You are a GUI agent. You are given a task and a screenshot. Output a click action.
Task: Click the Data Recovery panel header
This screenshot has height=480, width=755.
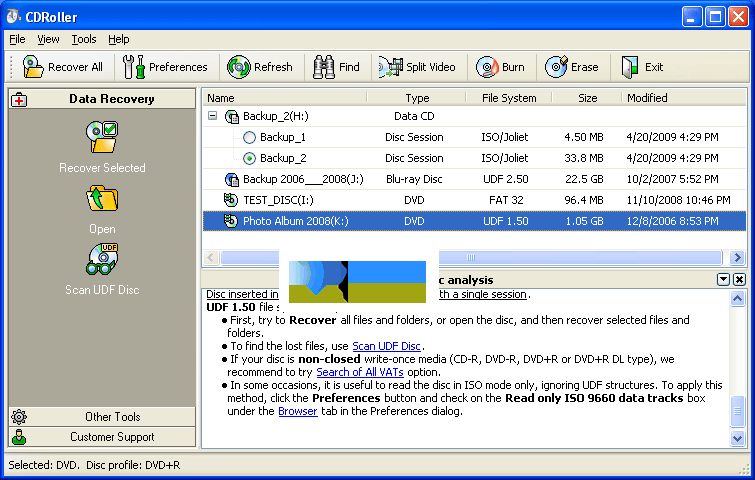point(102,99)
